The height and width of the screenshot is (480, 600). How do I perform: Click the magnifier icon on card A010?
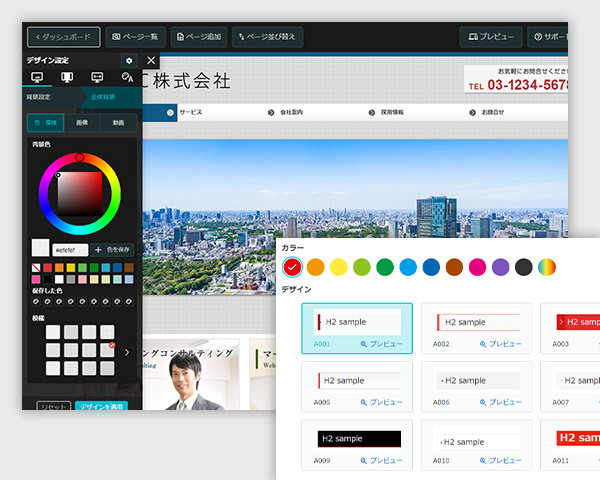tap(483, 461)
